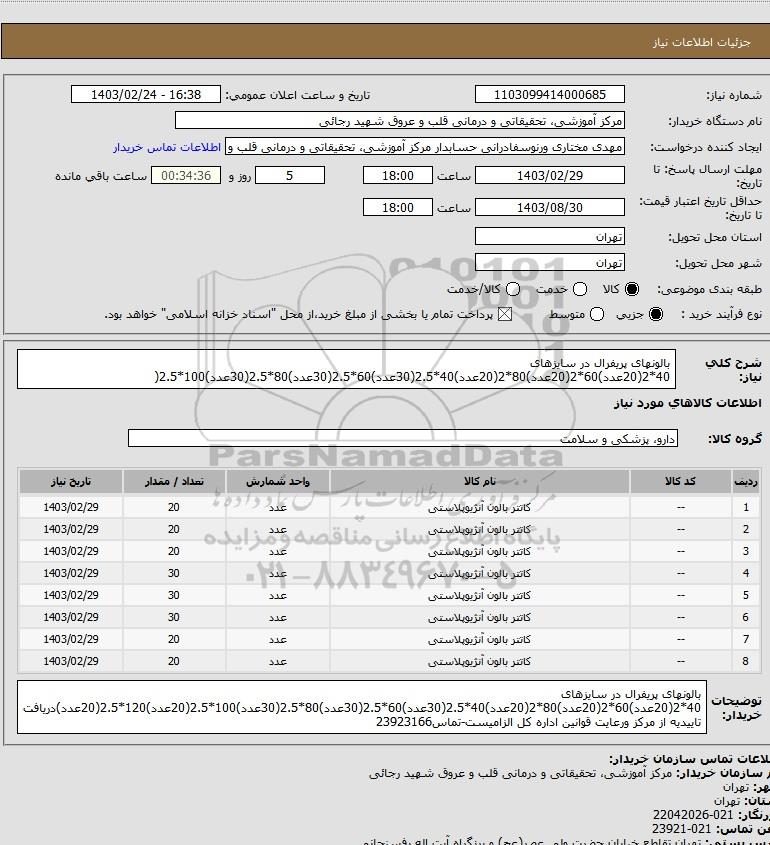Viewport: 770px width, 845px height.
Task: Click quantity 20 in row 8
Action: coord(174,661)
